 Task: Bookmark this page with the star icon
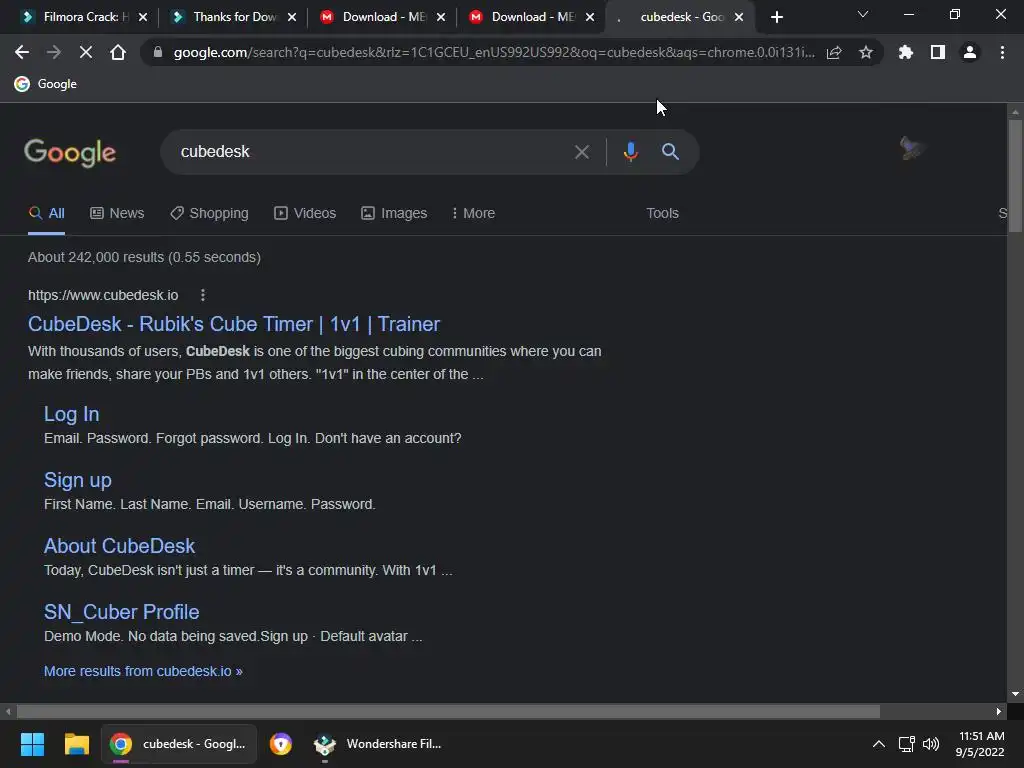coord(866,52)
